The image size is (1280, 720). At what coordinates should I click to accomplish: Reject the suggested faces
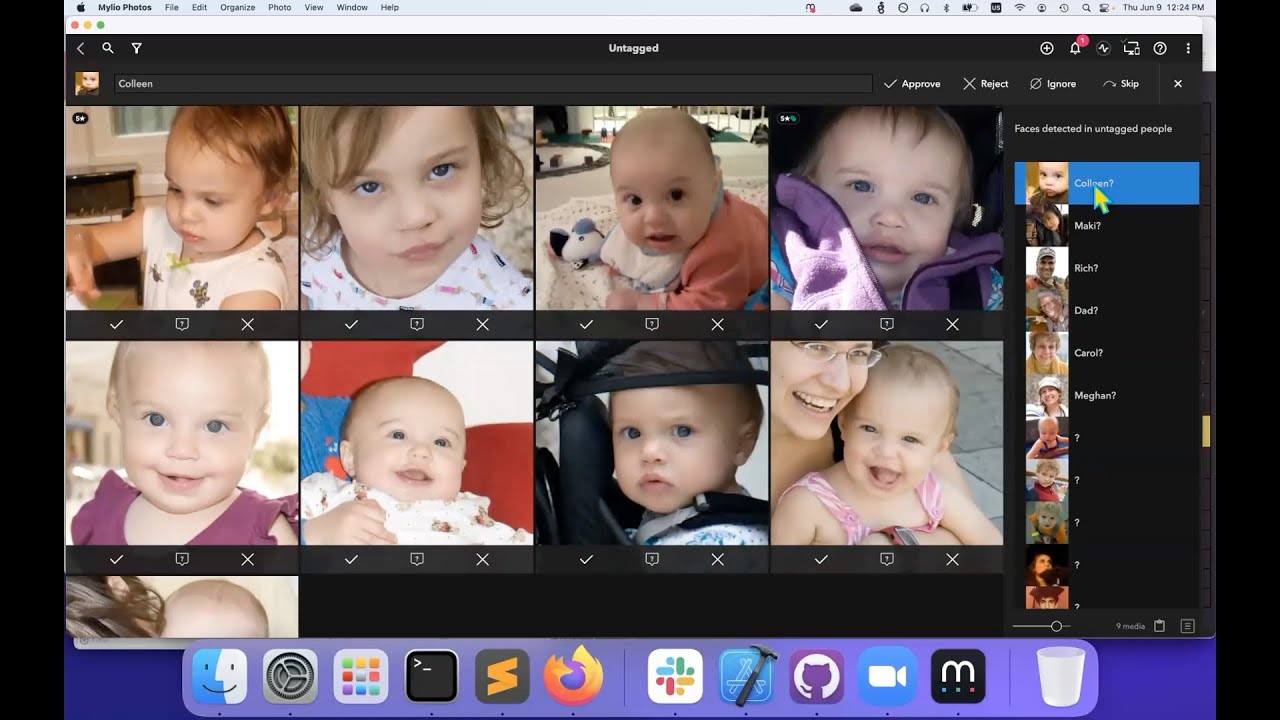point(986,84)
